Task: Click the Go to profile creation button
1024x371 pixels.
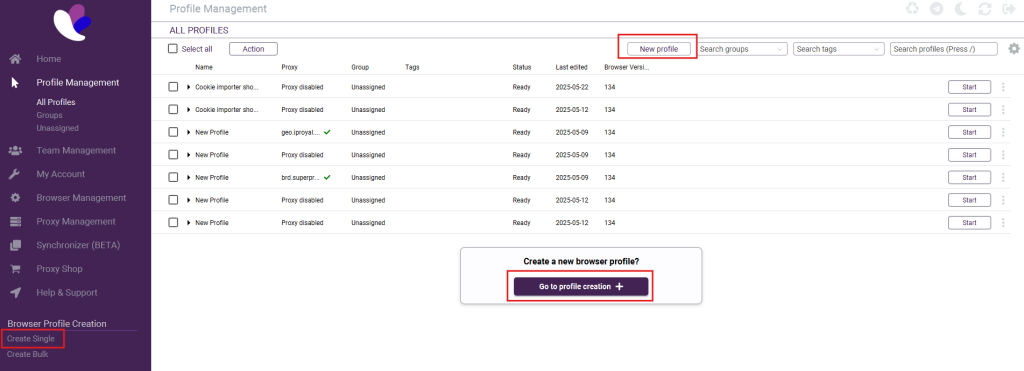Action: tap(581, 287)
